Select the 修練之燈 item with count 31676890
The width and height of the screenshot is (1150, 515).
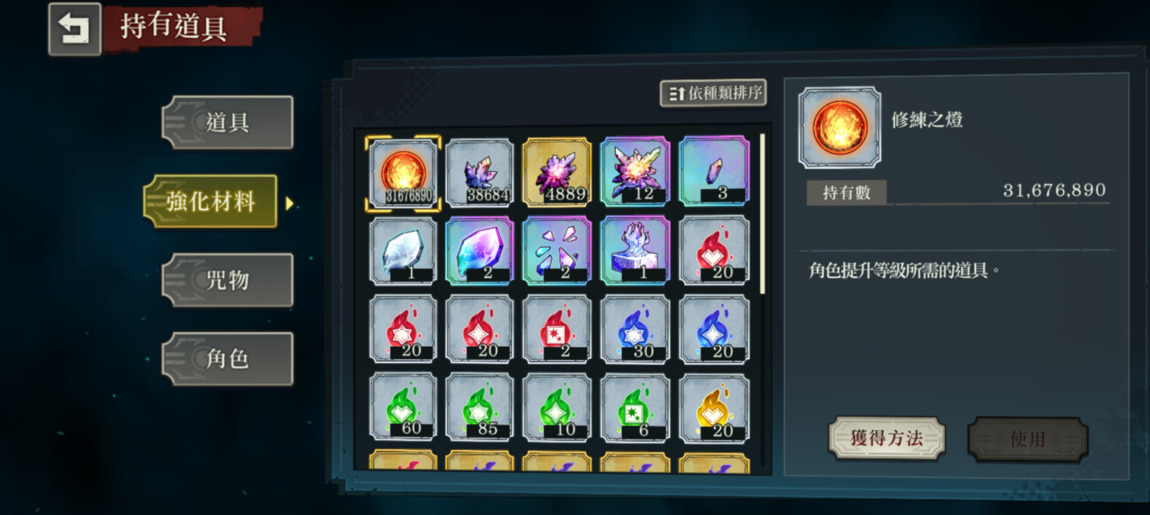tap(404, 174)
